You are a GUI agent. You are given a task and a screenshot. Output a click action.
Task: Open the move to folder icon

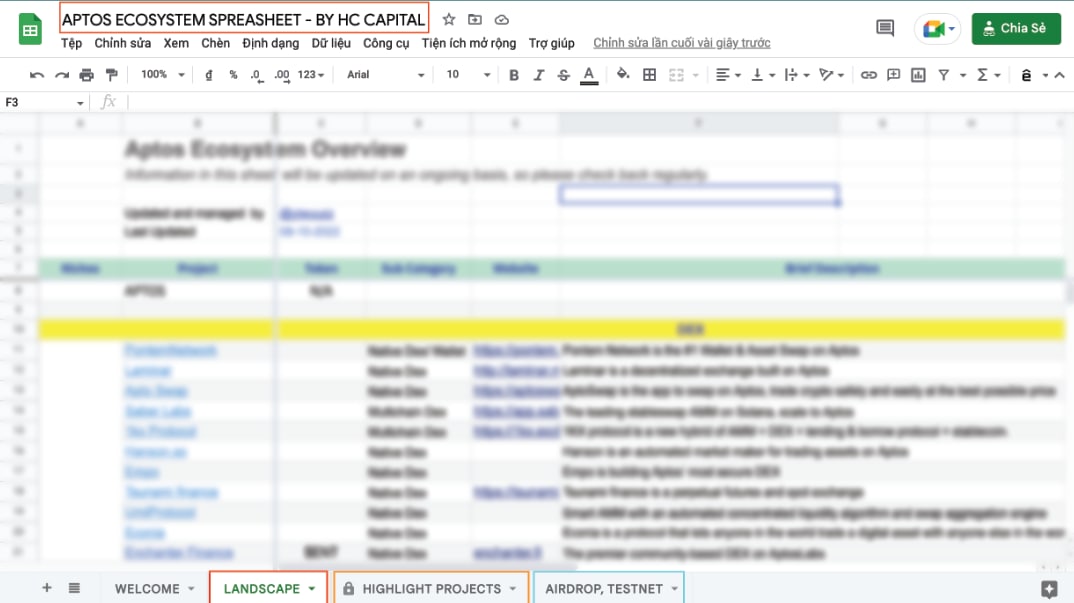tap(475, 19)
